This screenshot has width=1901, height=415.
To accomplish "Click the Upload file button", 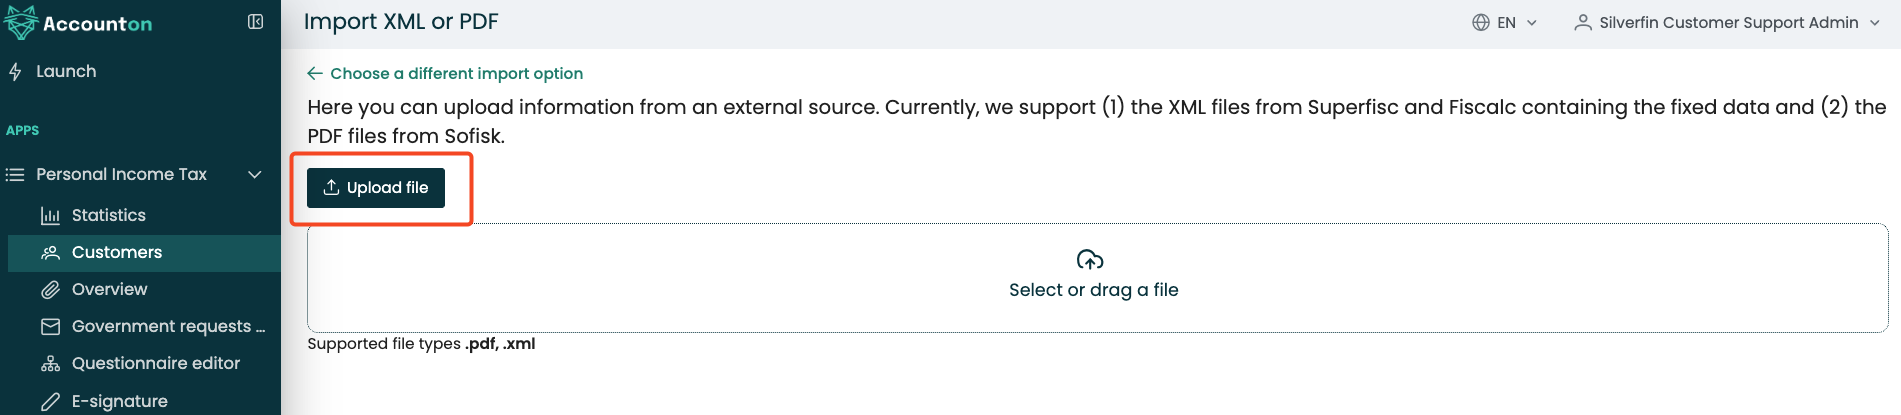I will pyautogui.click(x=376, y=188).
